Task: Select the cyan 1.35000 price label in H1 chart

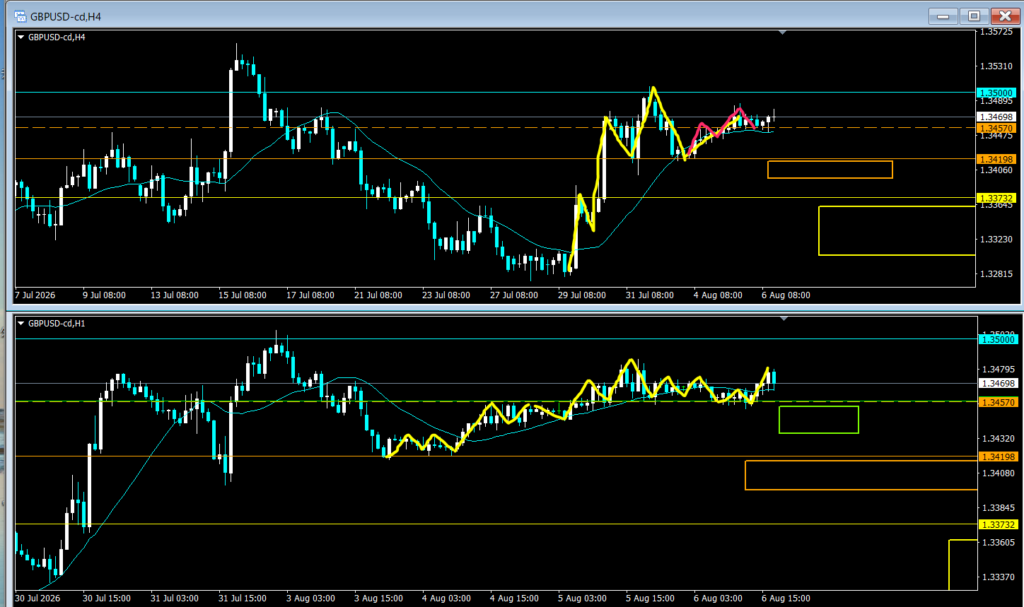Action: tap(999, 339)
